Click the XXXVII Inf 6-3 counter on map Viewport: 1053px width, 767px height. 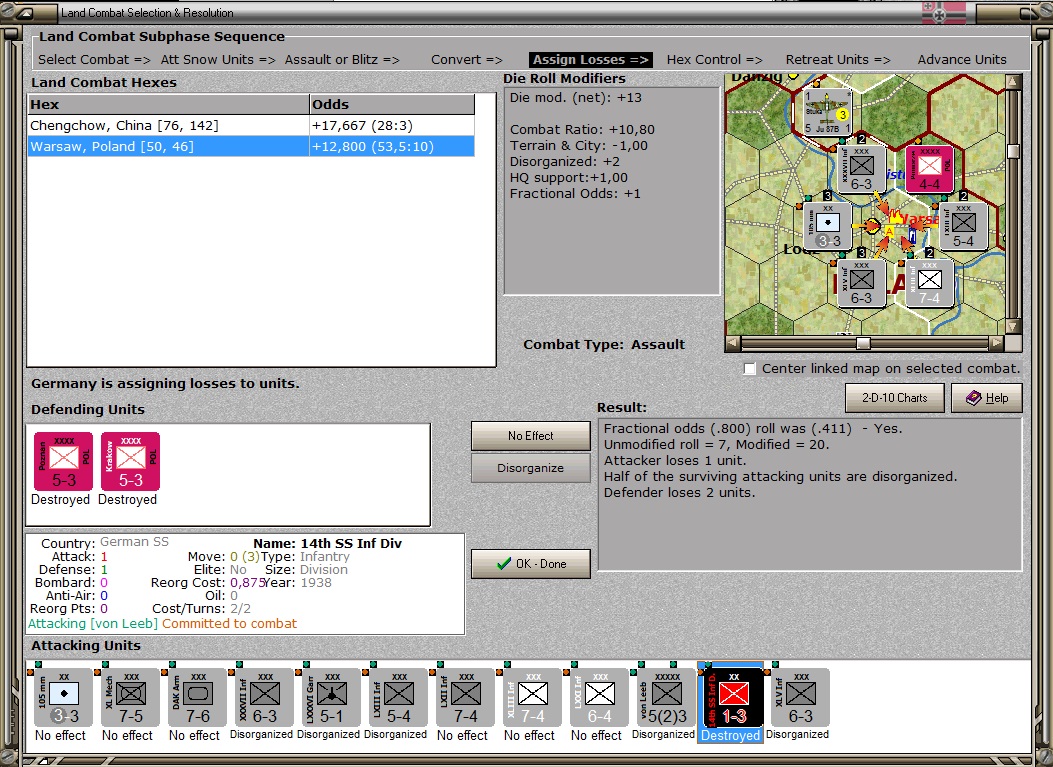(862, 169)
